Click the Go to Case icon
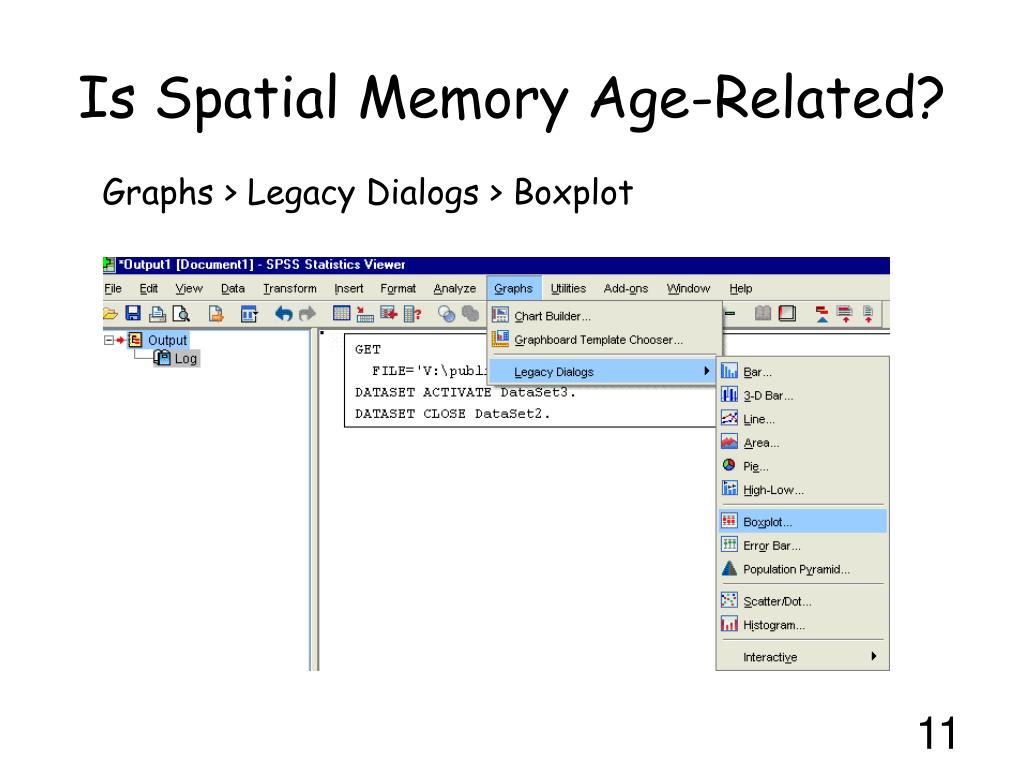1024x768 pixels. (365, 315)
